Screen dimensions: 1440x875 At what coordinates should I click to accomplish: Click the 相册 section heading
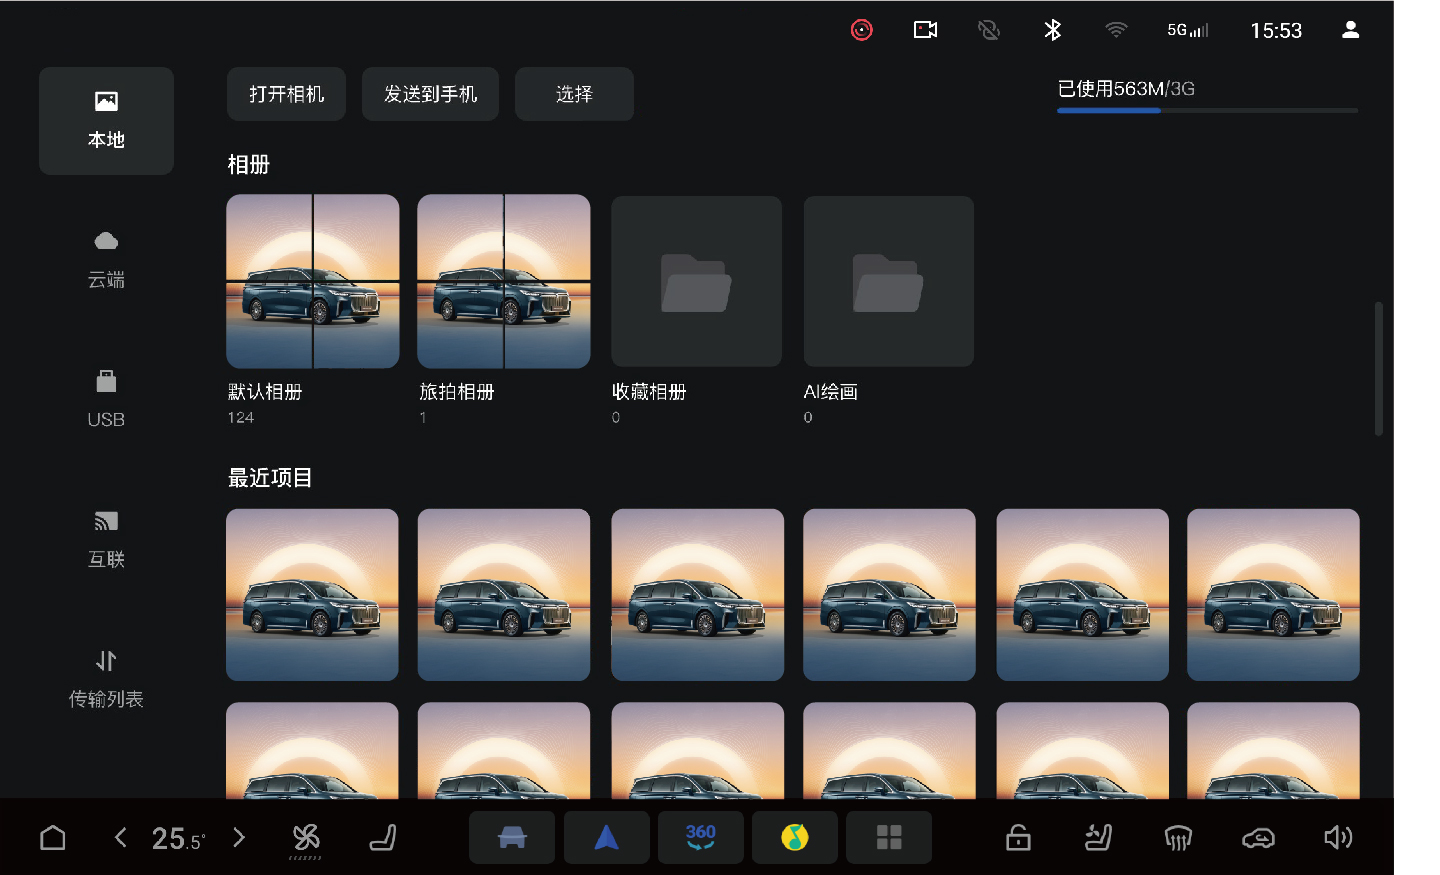click(x=249, y=165)
